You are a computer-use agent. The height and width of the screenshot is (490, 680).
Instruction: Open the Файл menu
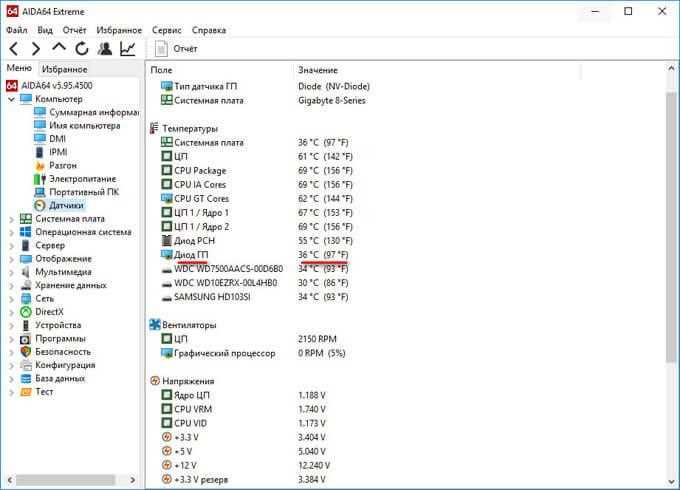[x=17, y=30]
